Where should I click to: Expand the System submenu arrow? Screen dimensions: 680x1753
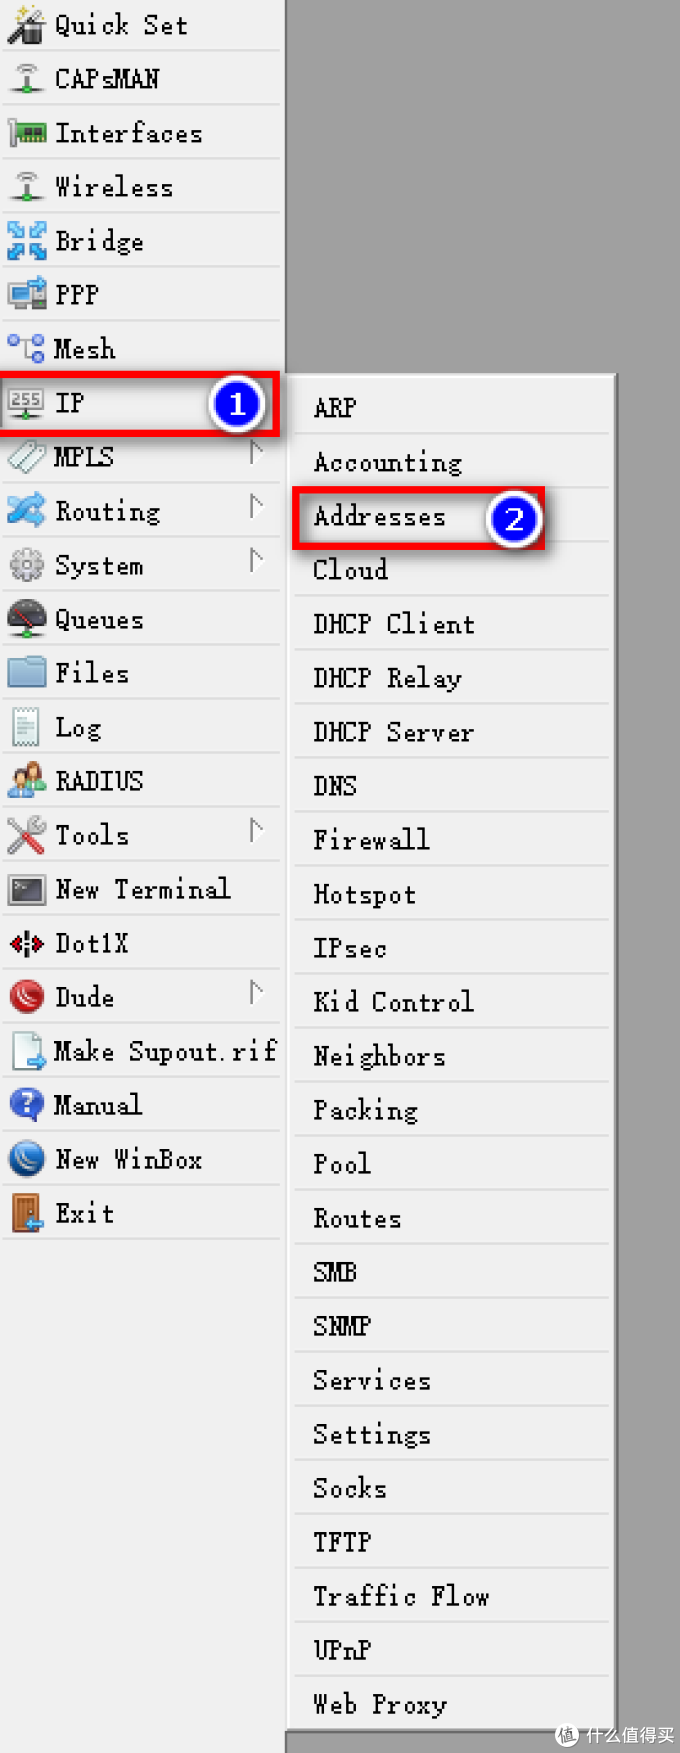(x=257, y=561)
